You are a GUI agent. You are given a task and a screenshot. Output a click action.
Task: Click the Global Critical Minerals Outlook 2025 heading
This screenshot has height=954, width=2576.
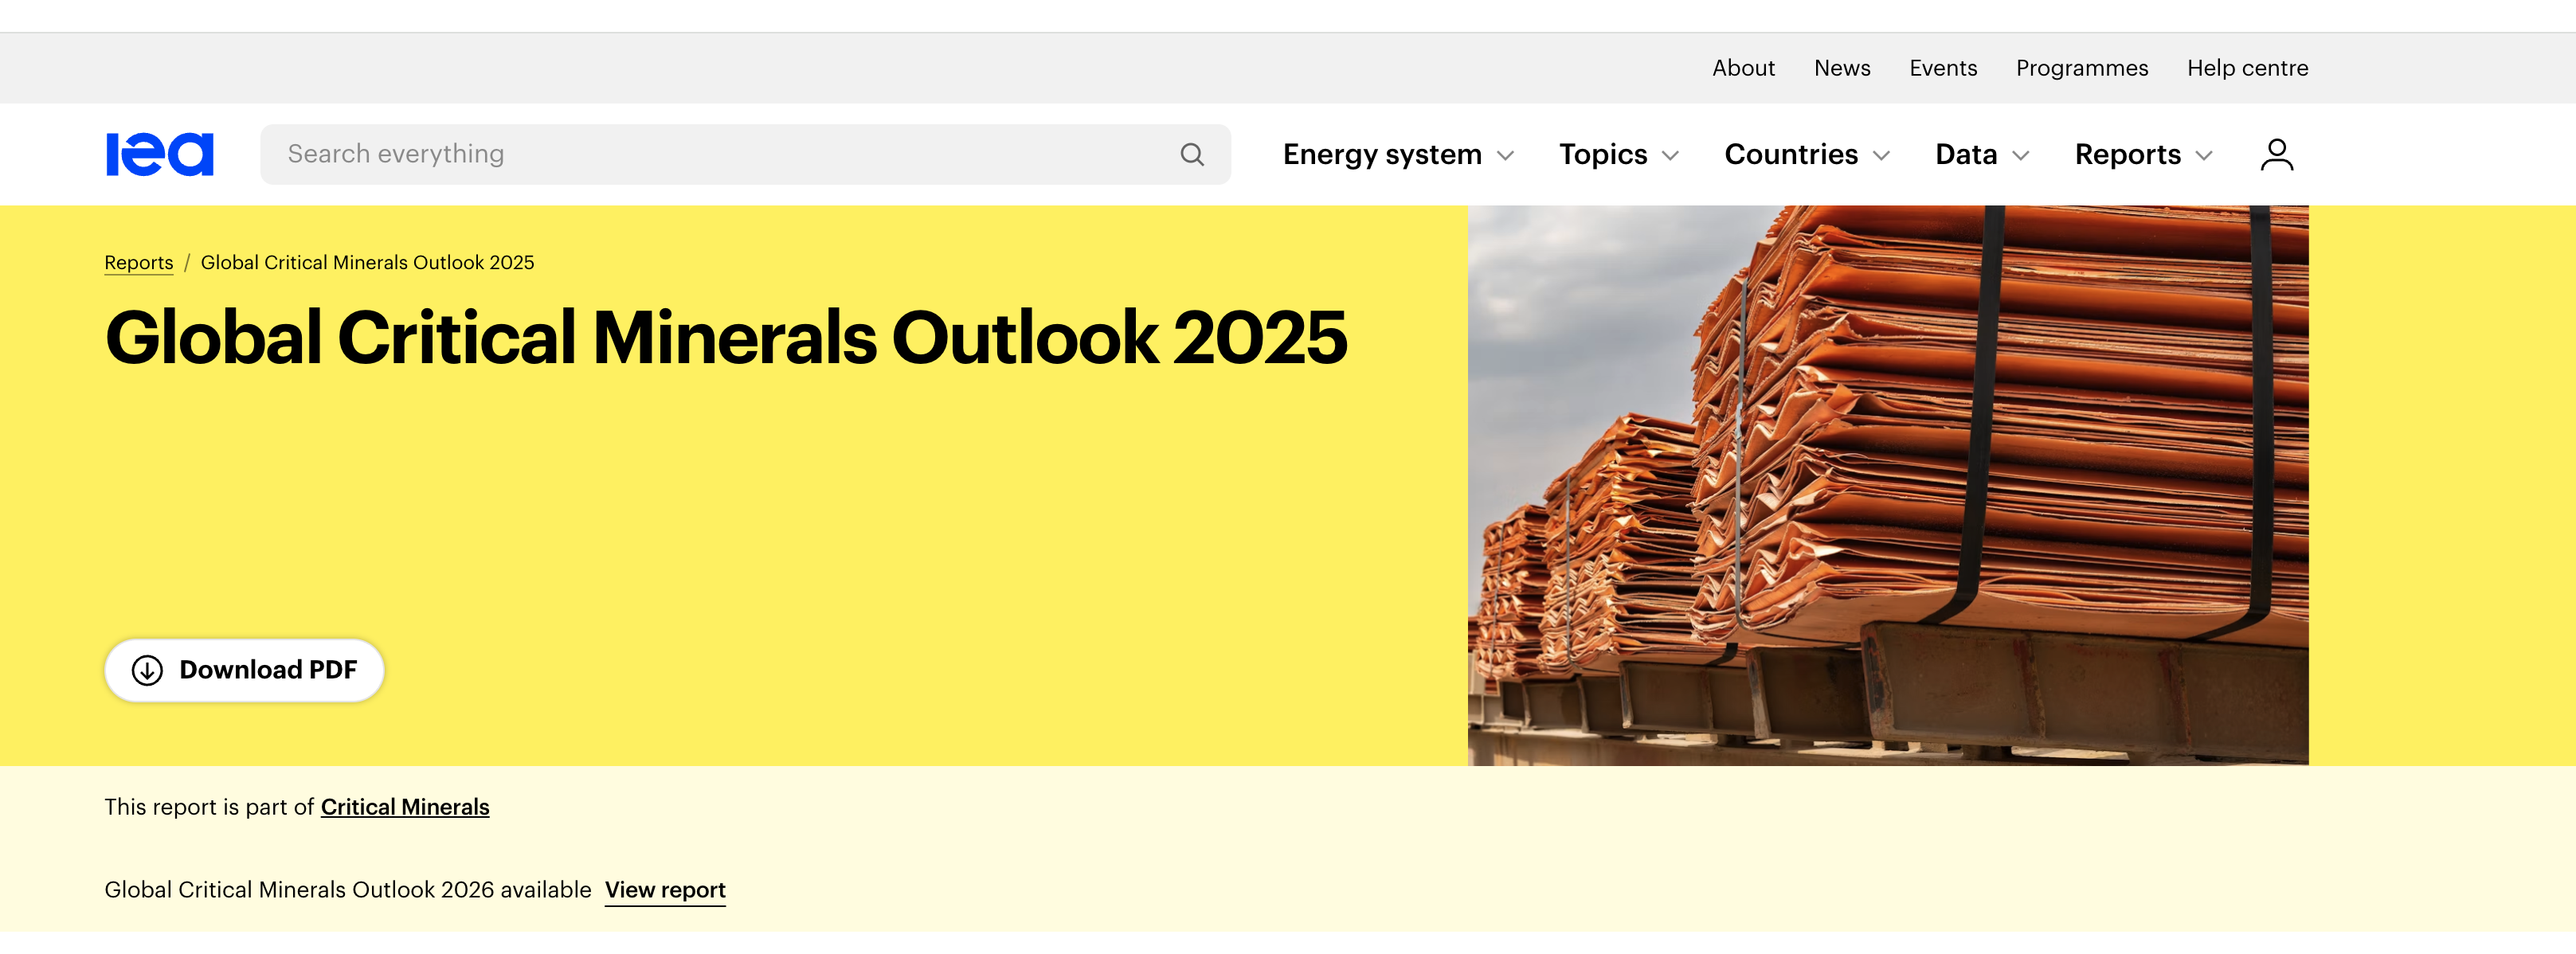[x=726, y=337]
